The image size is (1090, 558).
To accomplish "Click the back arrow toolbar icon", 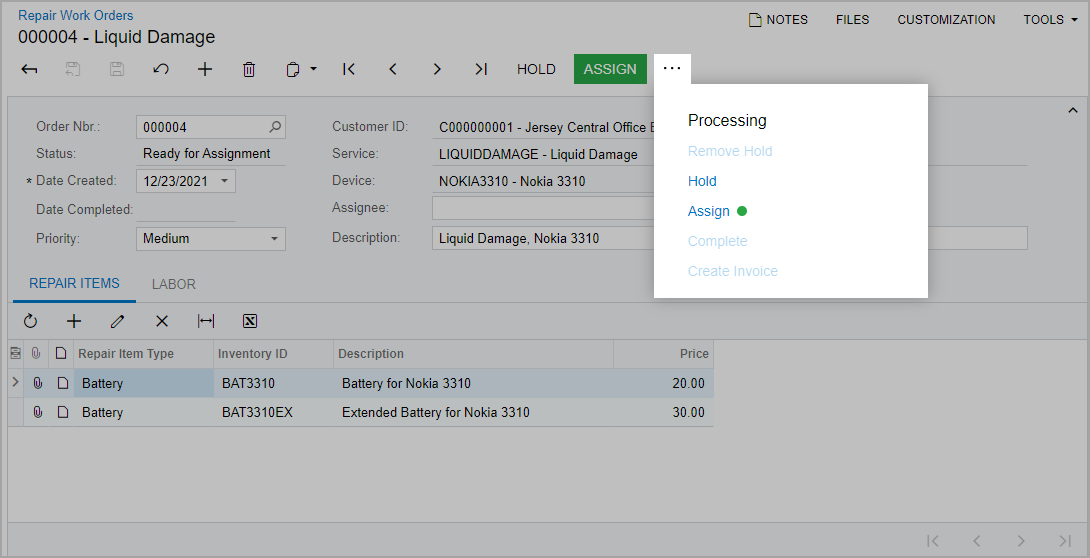I will pos(30,69).
